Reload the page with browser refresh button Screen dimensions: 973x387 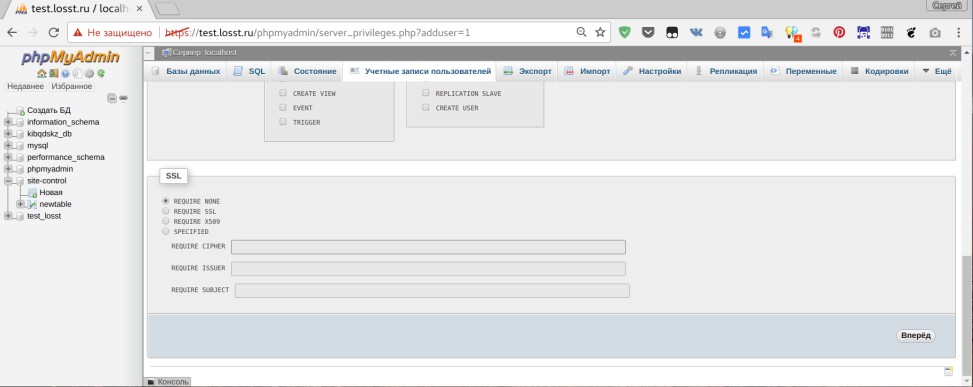pyautogui.click(x=53, y=32)
